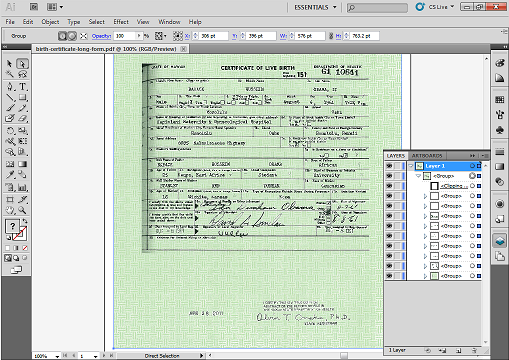
Task: Toggle visibility of the Clipping path sublayer
Action: 389,186
